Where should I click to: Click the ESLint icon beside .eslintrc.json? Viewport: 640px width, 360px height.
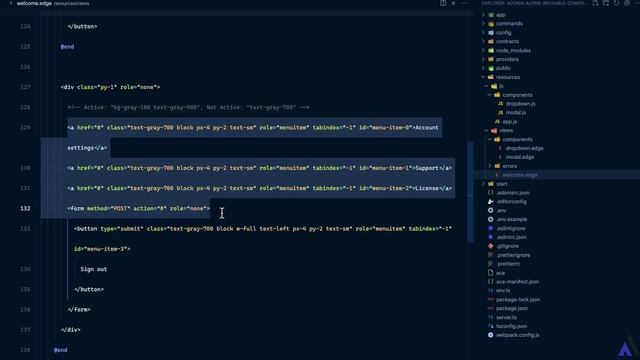point(491,237)
